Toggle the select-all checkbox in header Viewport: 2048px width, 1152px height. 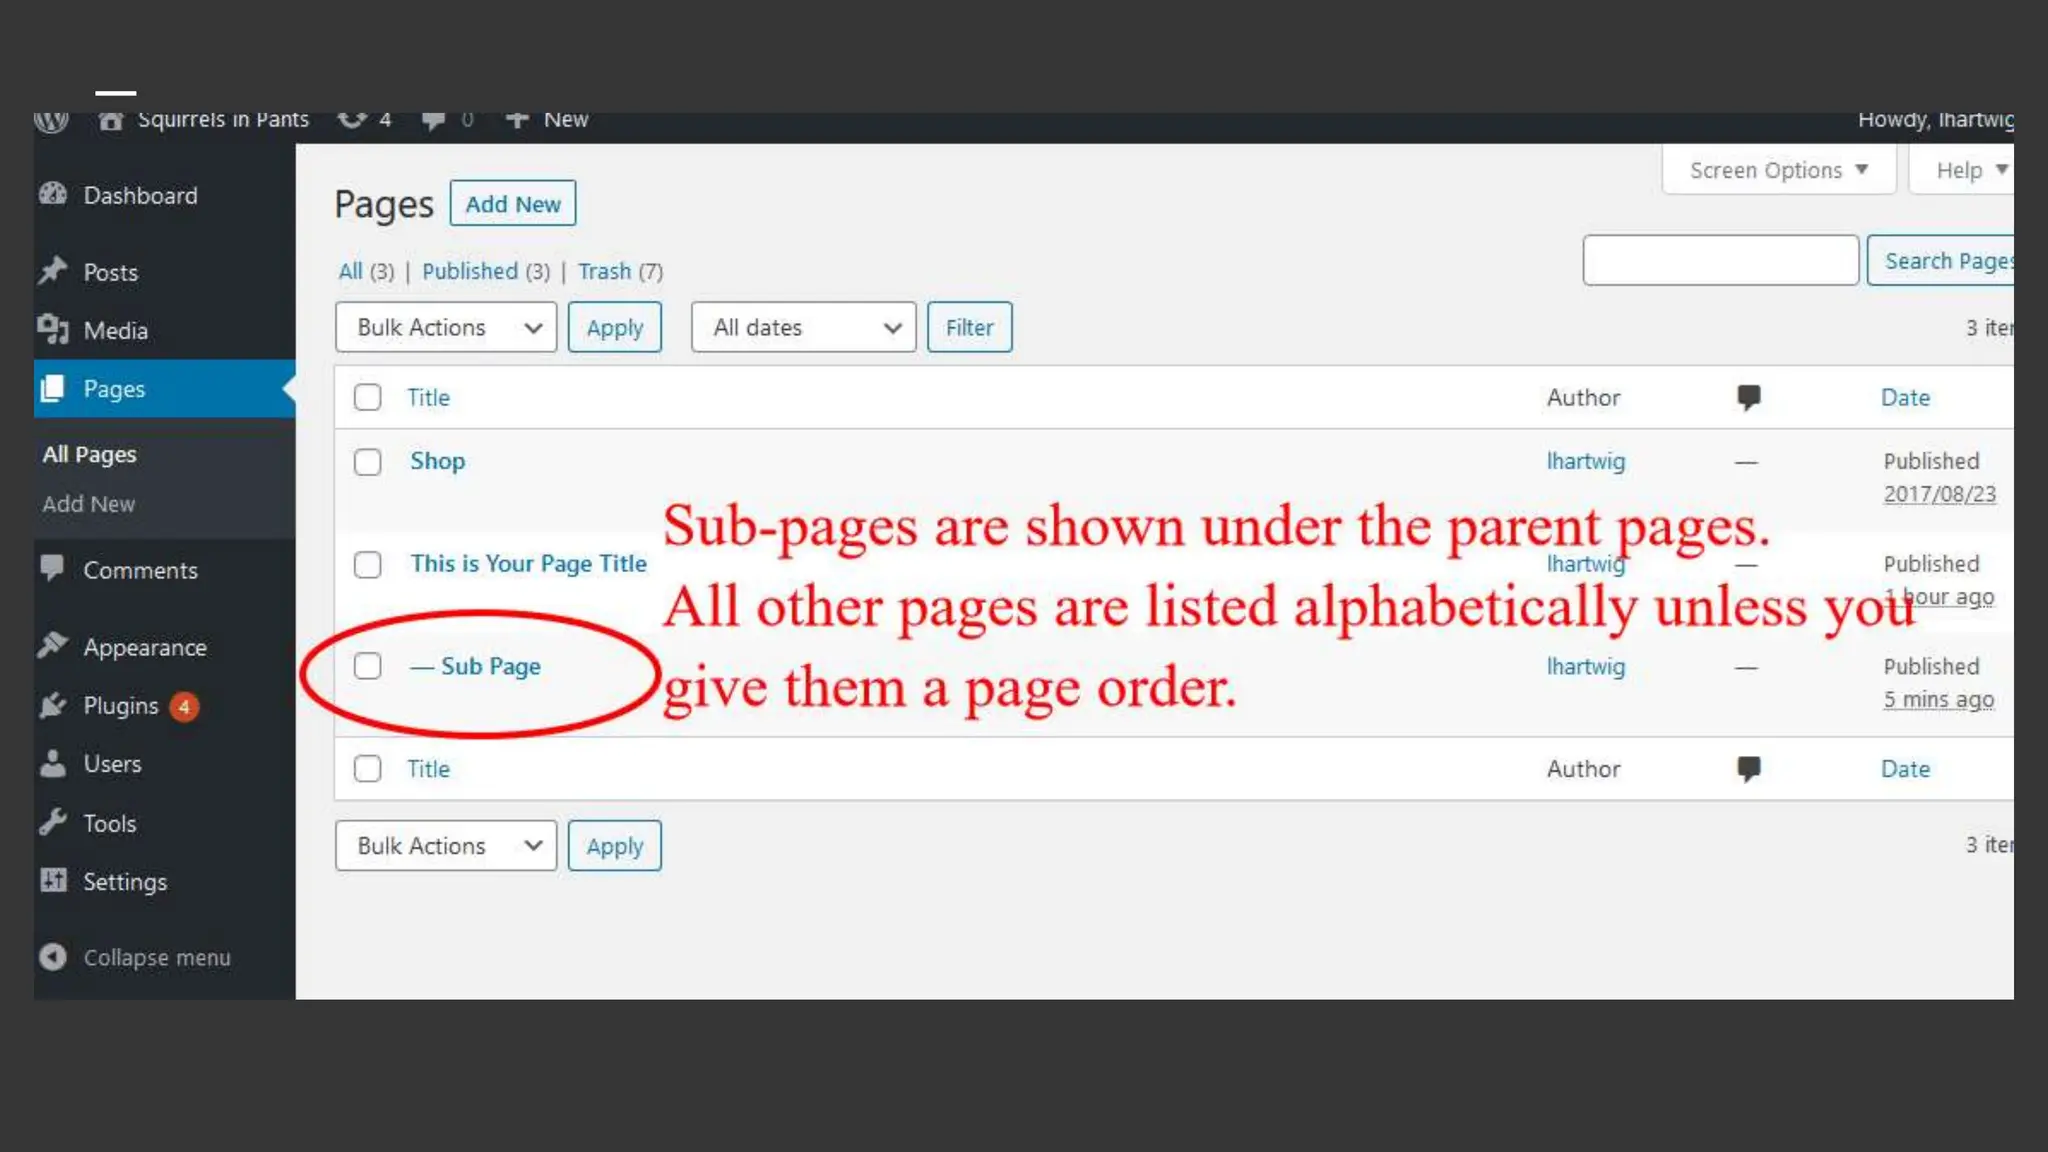pyautogui.click(x=367, y=397)
